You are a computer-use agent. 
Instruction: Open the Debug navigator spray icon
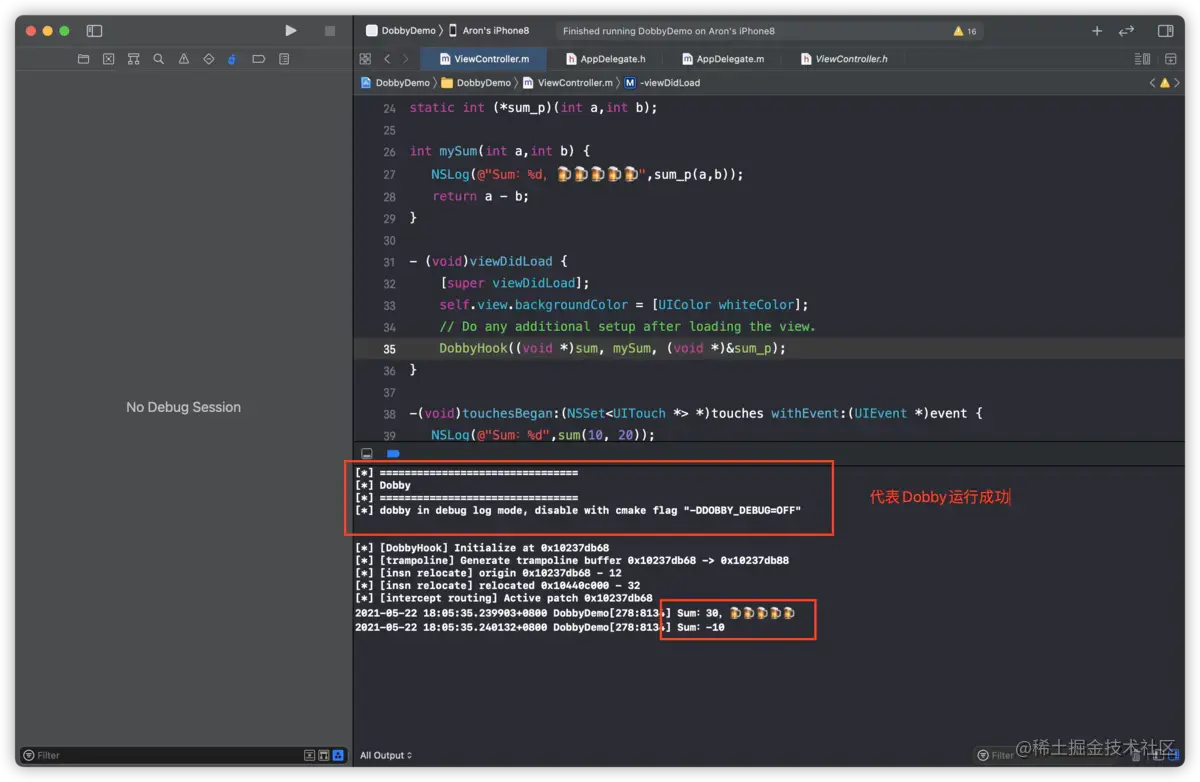(232, 59)
